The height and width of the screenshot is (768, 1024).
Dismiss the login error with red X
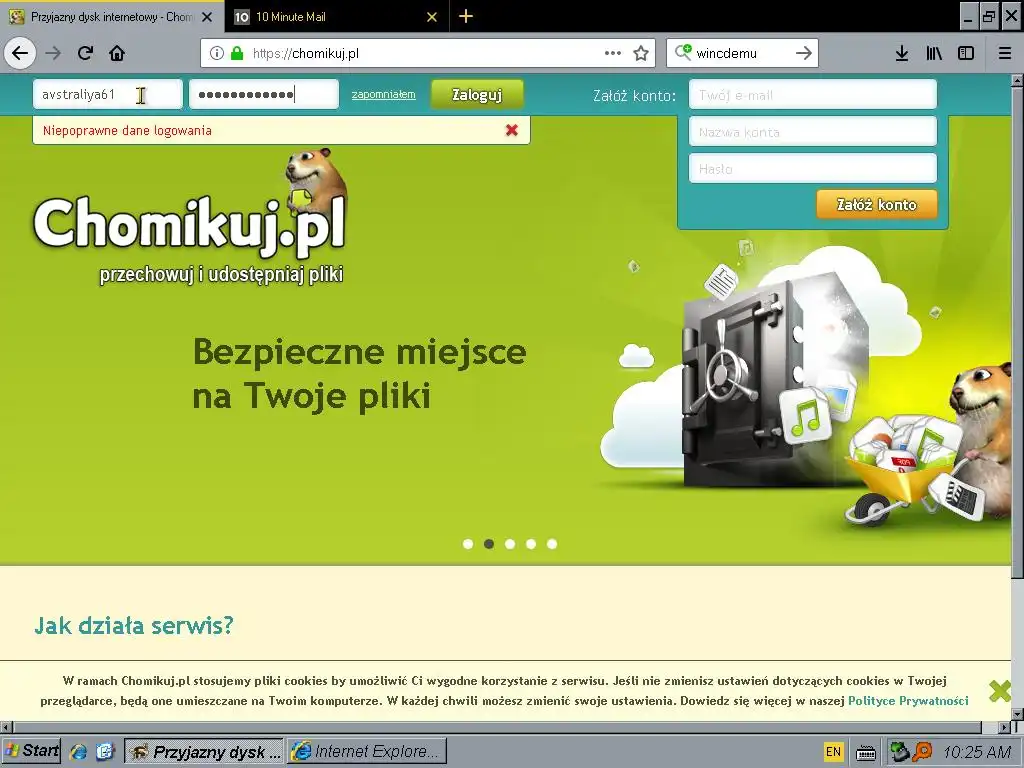point(512,130)
